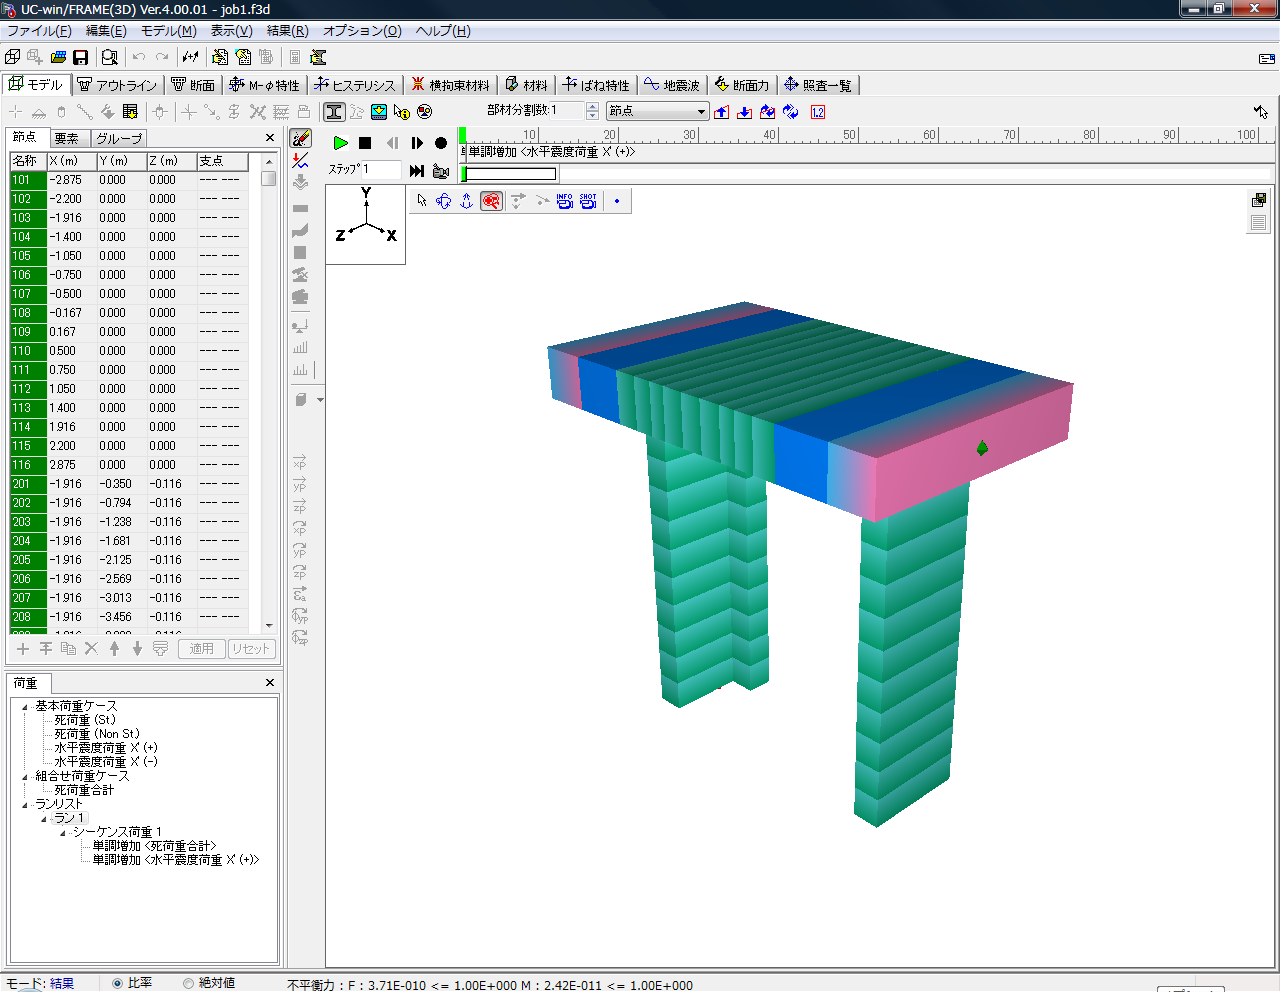
Task: Select the 絶対値 radio button
Action: [x=188, y=983]
